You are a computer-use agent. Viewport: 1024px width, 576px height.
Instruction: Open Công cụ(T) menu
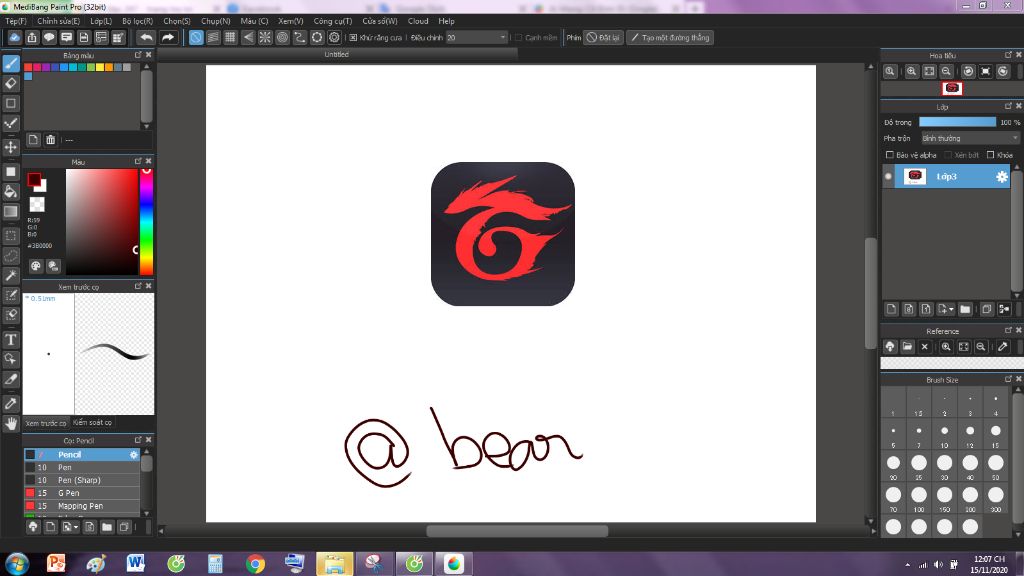click(332, 21)
